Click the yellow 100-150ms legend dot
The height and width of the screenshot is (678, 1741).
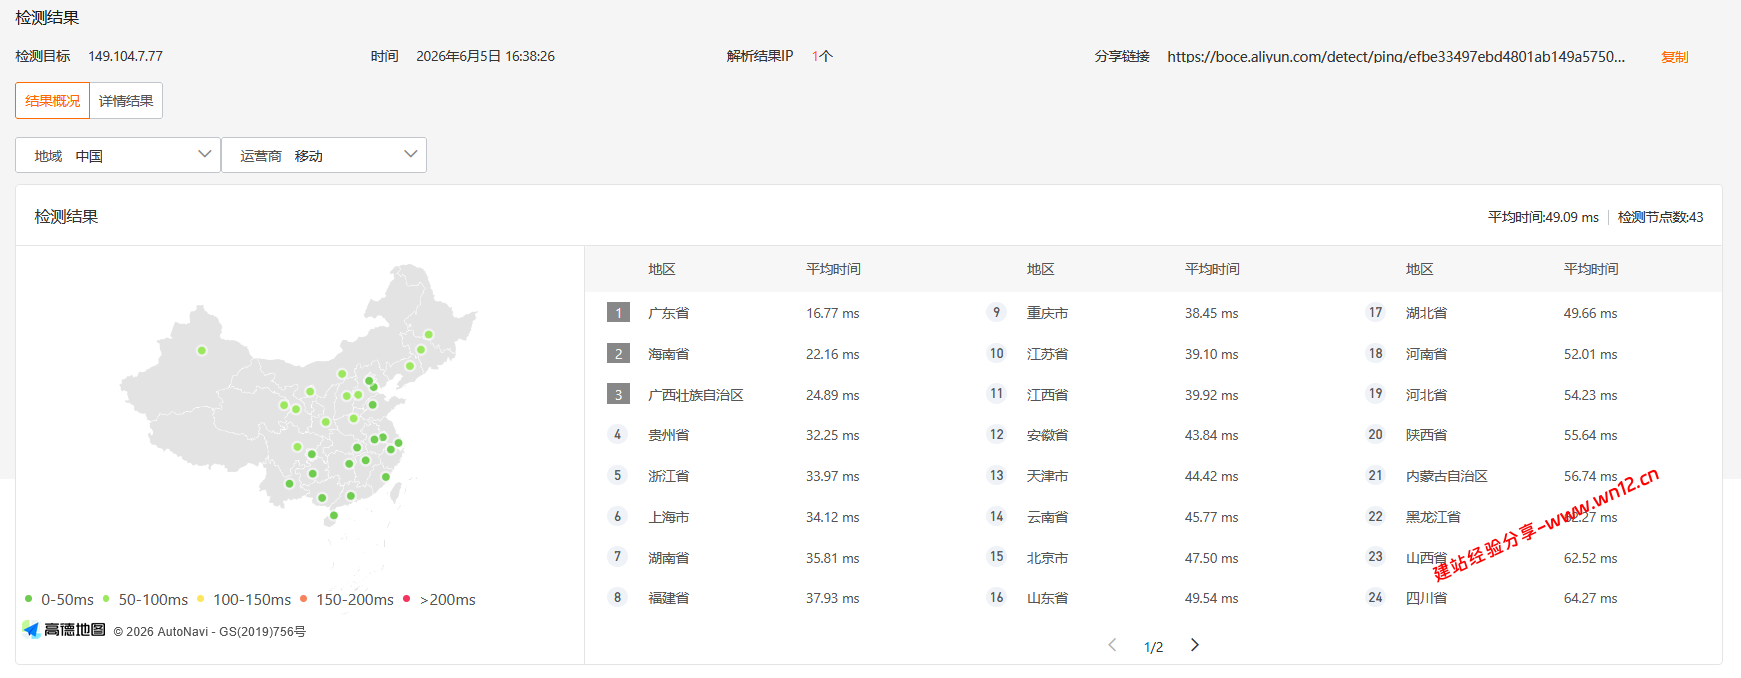point(200,599)
